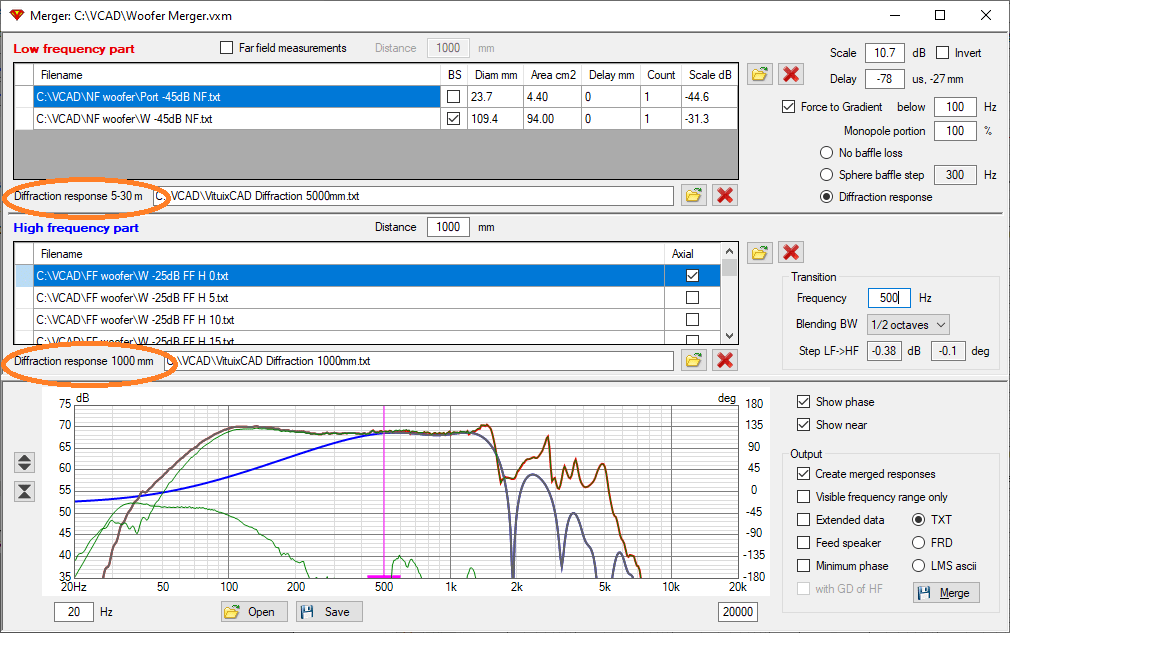Enable Feed speaker checkbox
1152x648 pixels.
pos(804,543)
